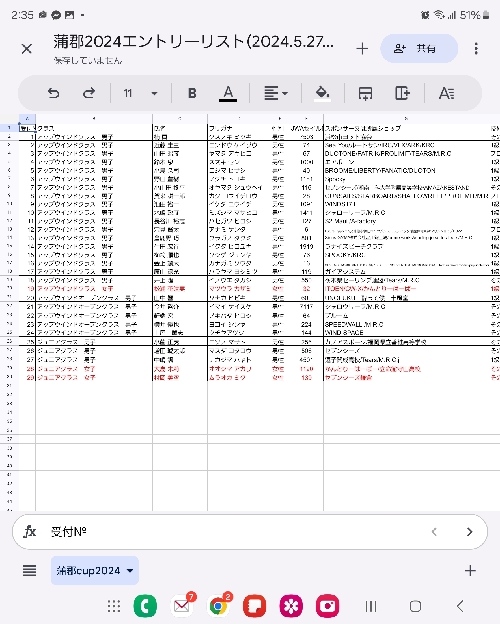Select cell containing SPEEDWALL M.R.C
Image resolution: width=500 pixels, height=624 pixels.
[407, 324]
